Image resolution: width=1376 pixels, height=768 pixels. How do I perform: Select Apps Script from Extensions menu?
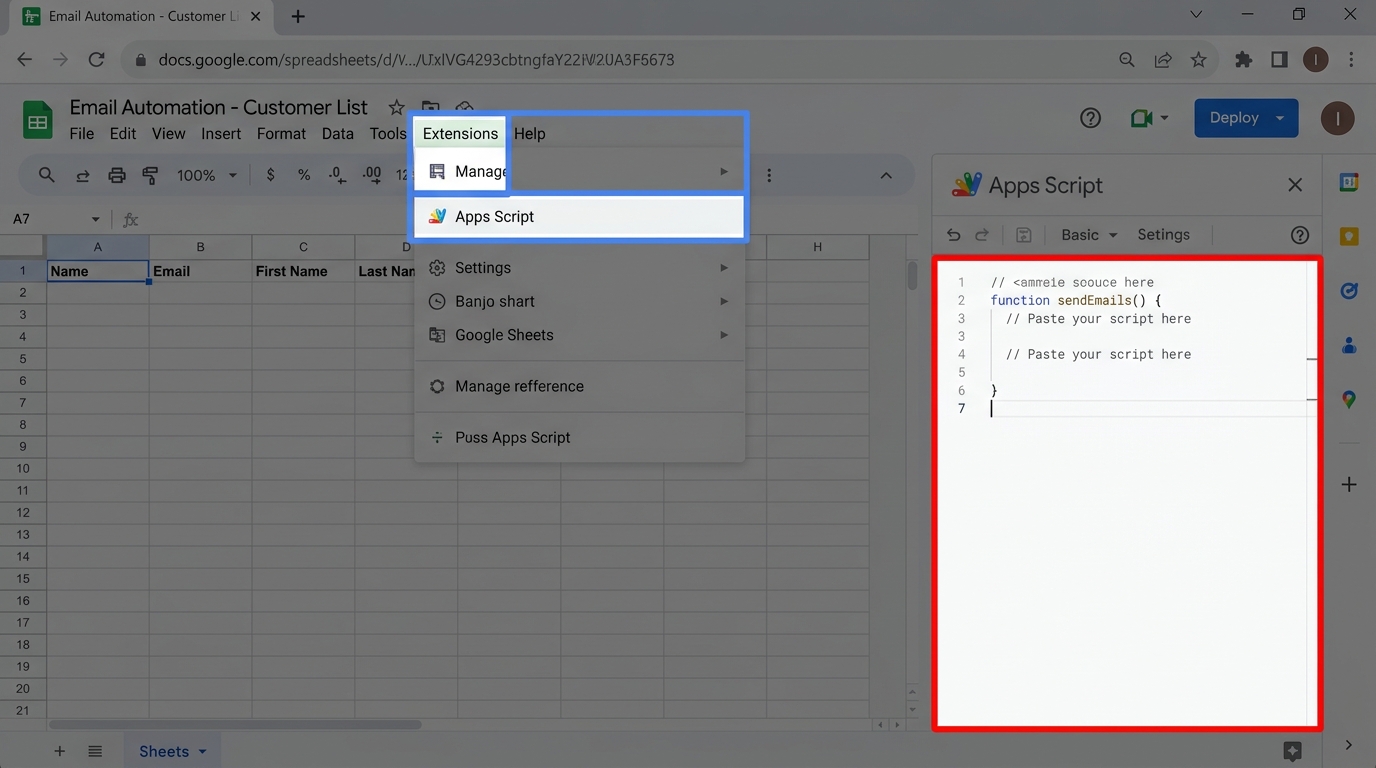[x=580, y=217]
